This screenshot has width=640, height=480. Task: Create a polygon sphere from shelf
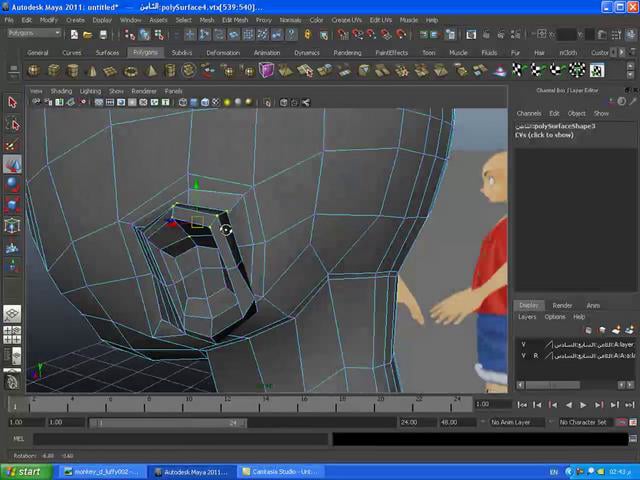point(33,71)
